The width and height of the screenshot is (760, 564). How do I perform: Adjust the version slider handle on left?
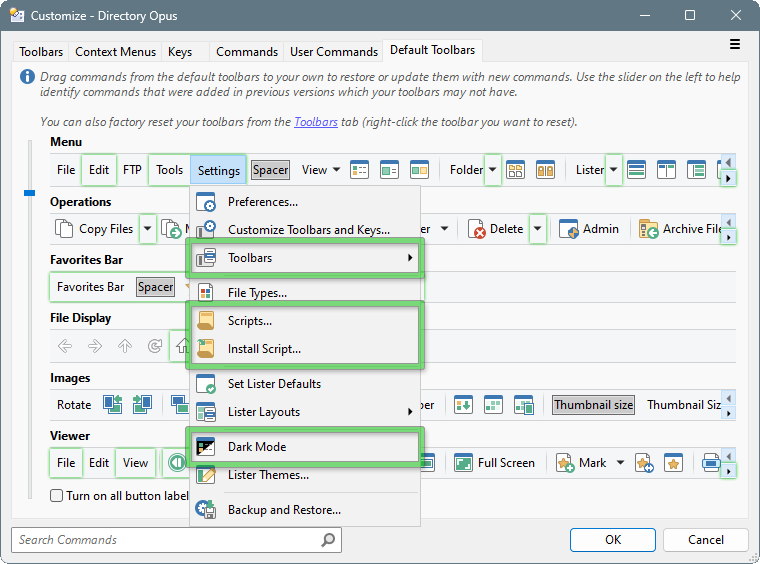(30, 193)
